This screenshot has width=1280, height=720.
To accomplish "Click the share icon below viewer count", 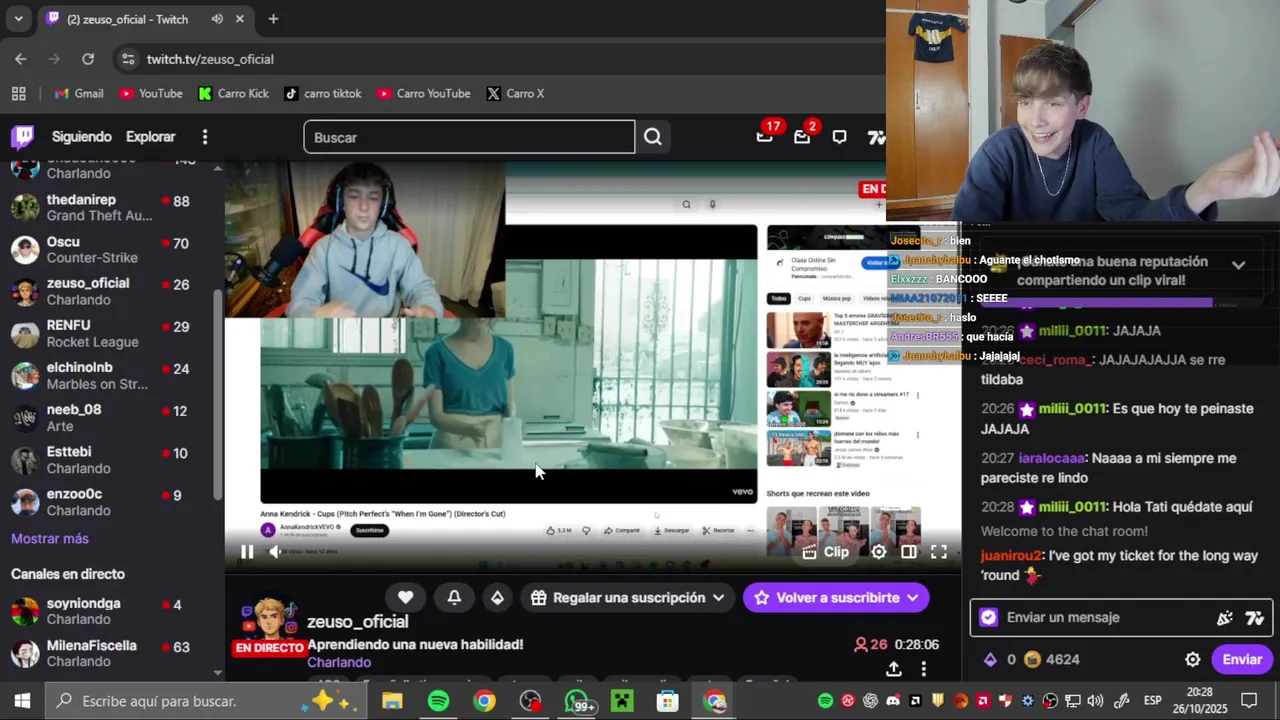I will (x=894, y=668).
